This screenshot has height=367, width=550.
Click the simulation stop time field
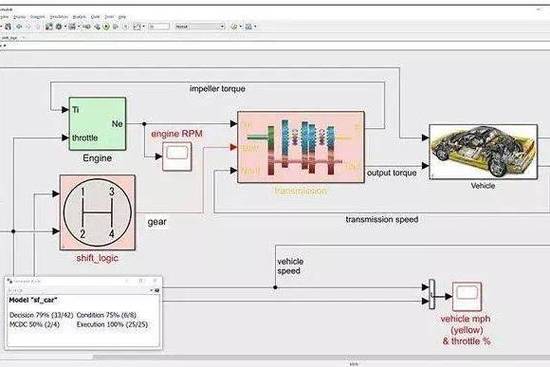pos(159,26)
